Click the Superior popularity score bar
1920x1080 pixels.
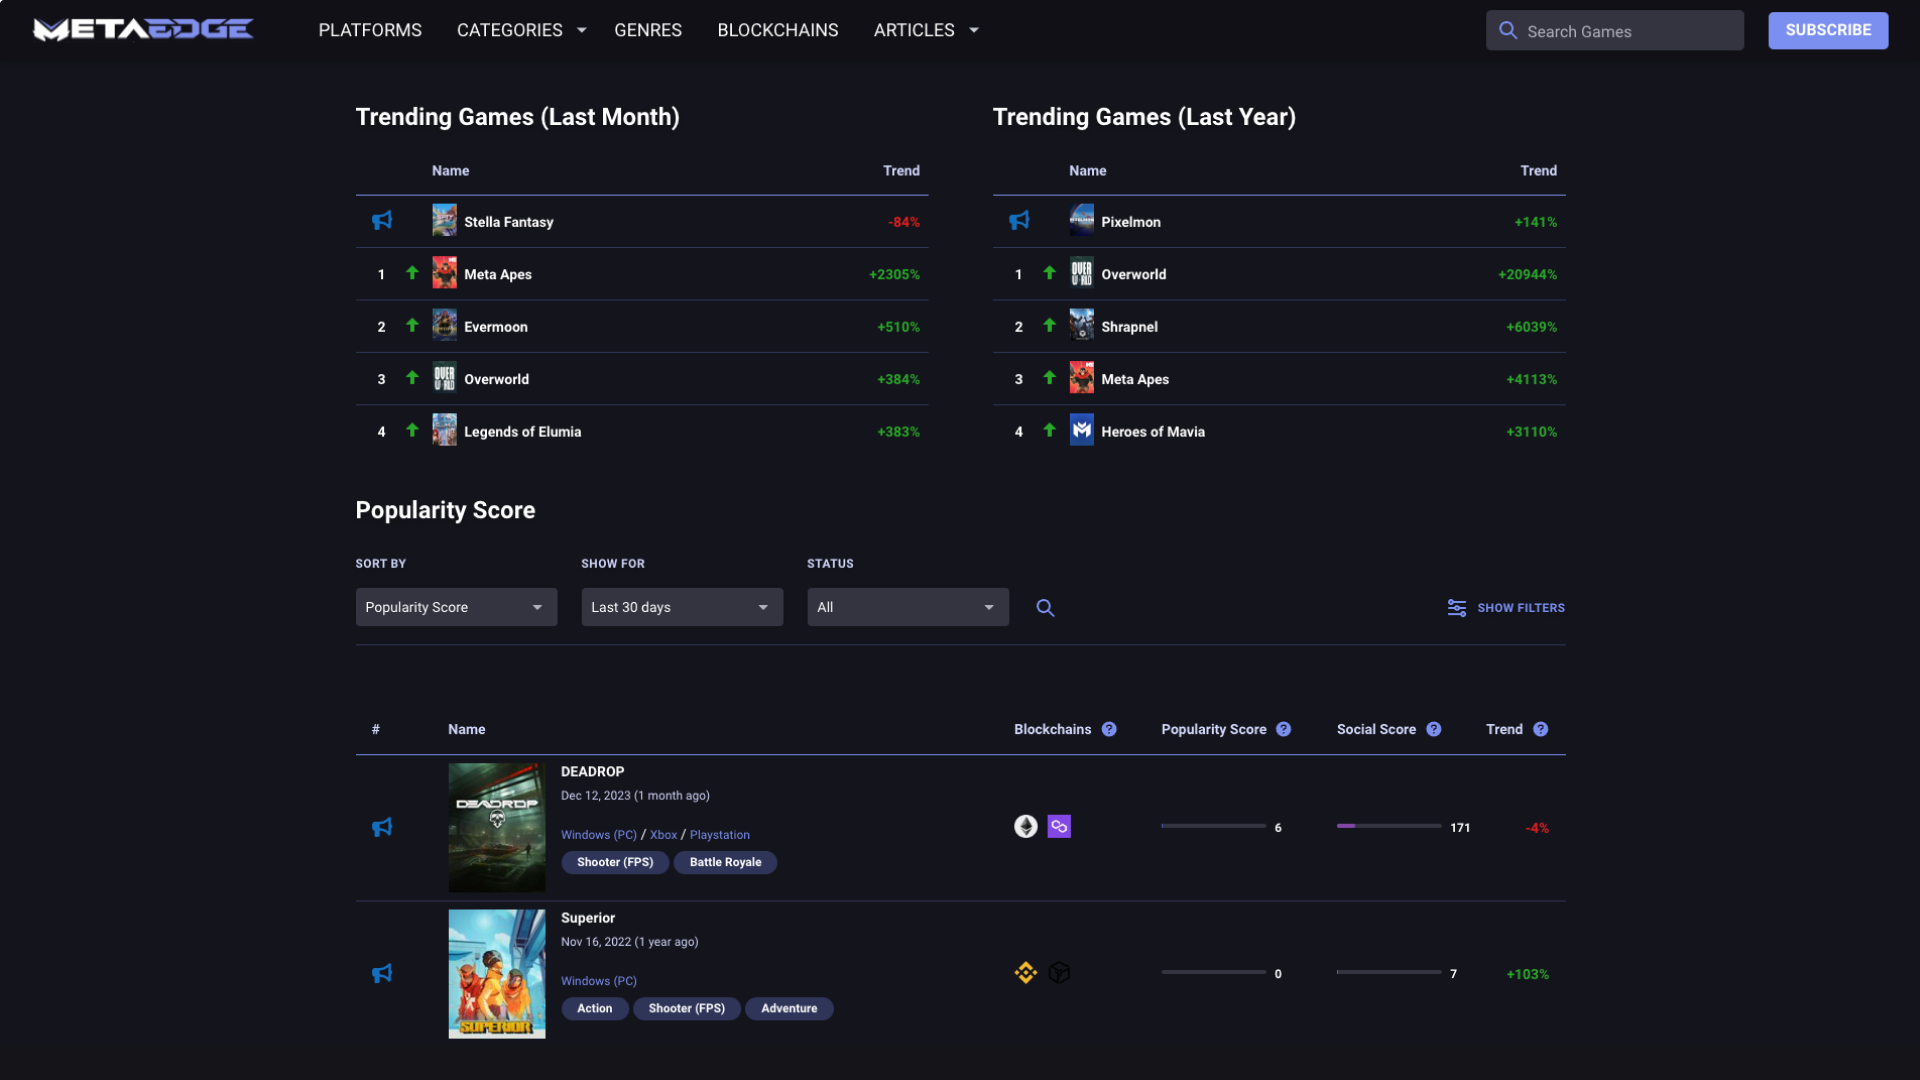(1213, 972)
